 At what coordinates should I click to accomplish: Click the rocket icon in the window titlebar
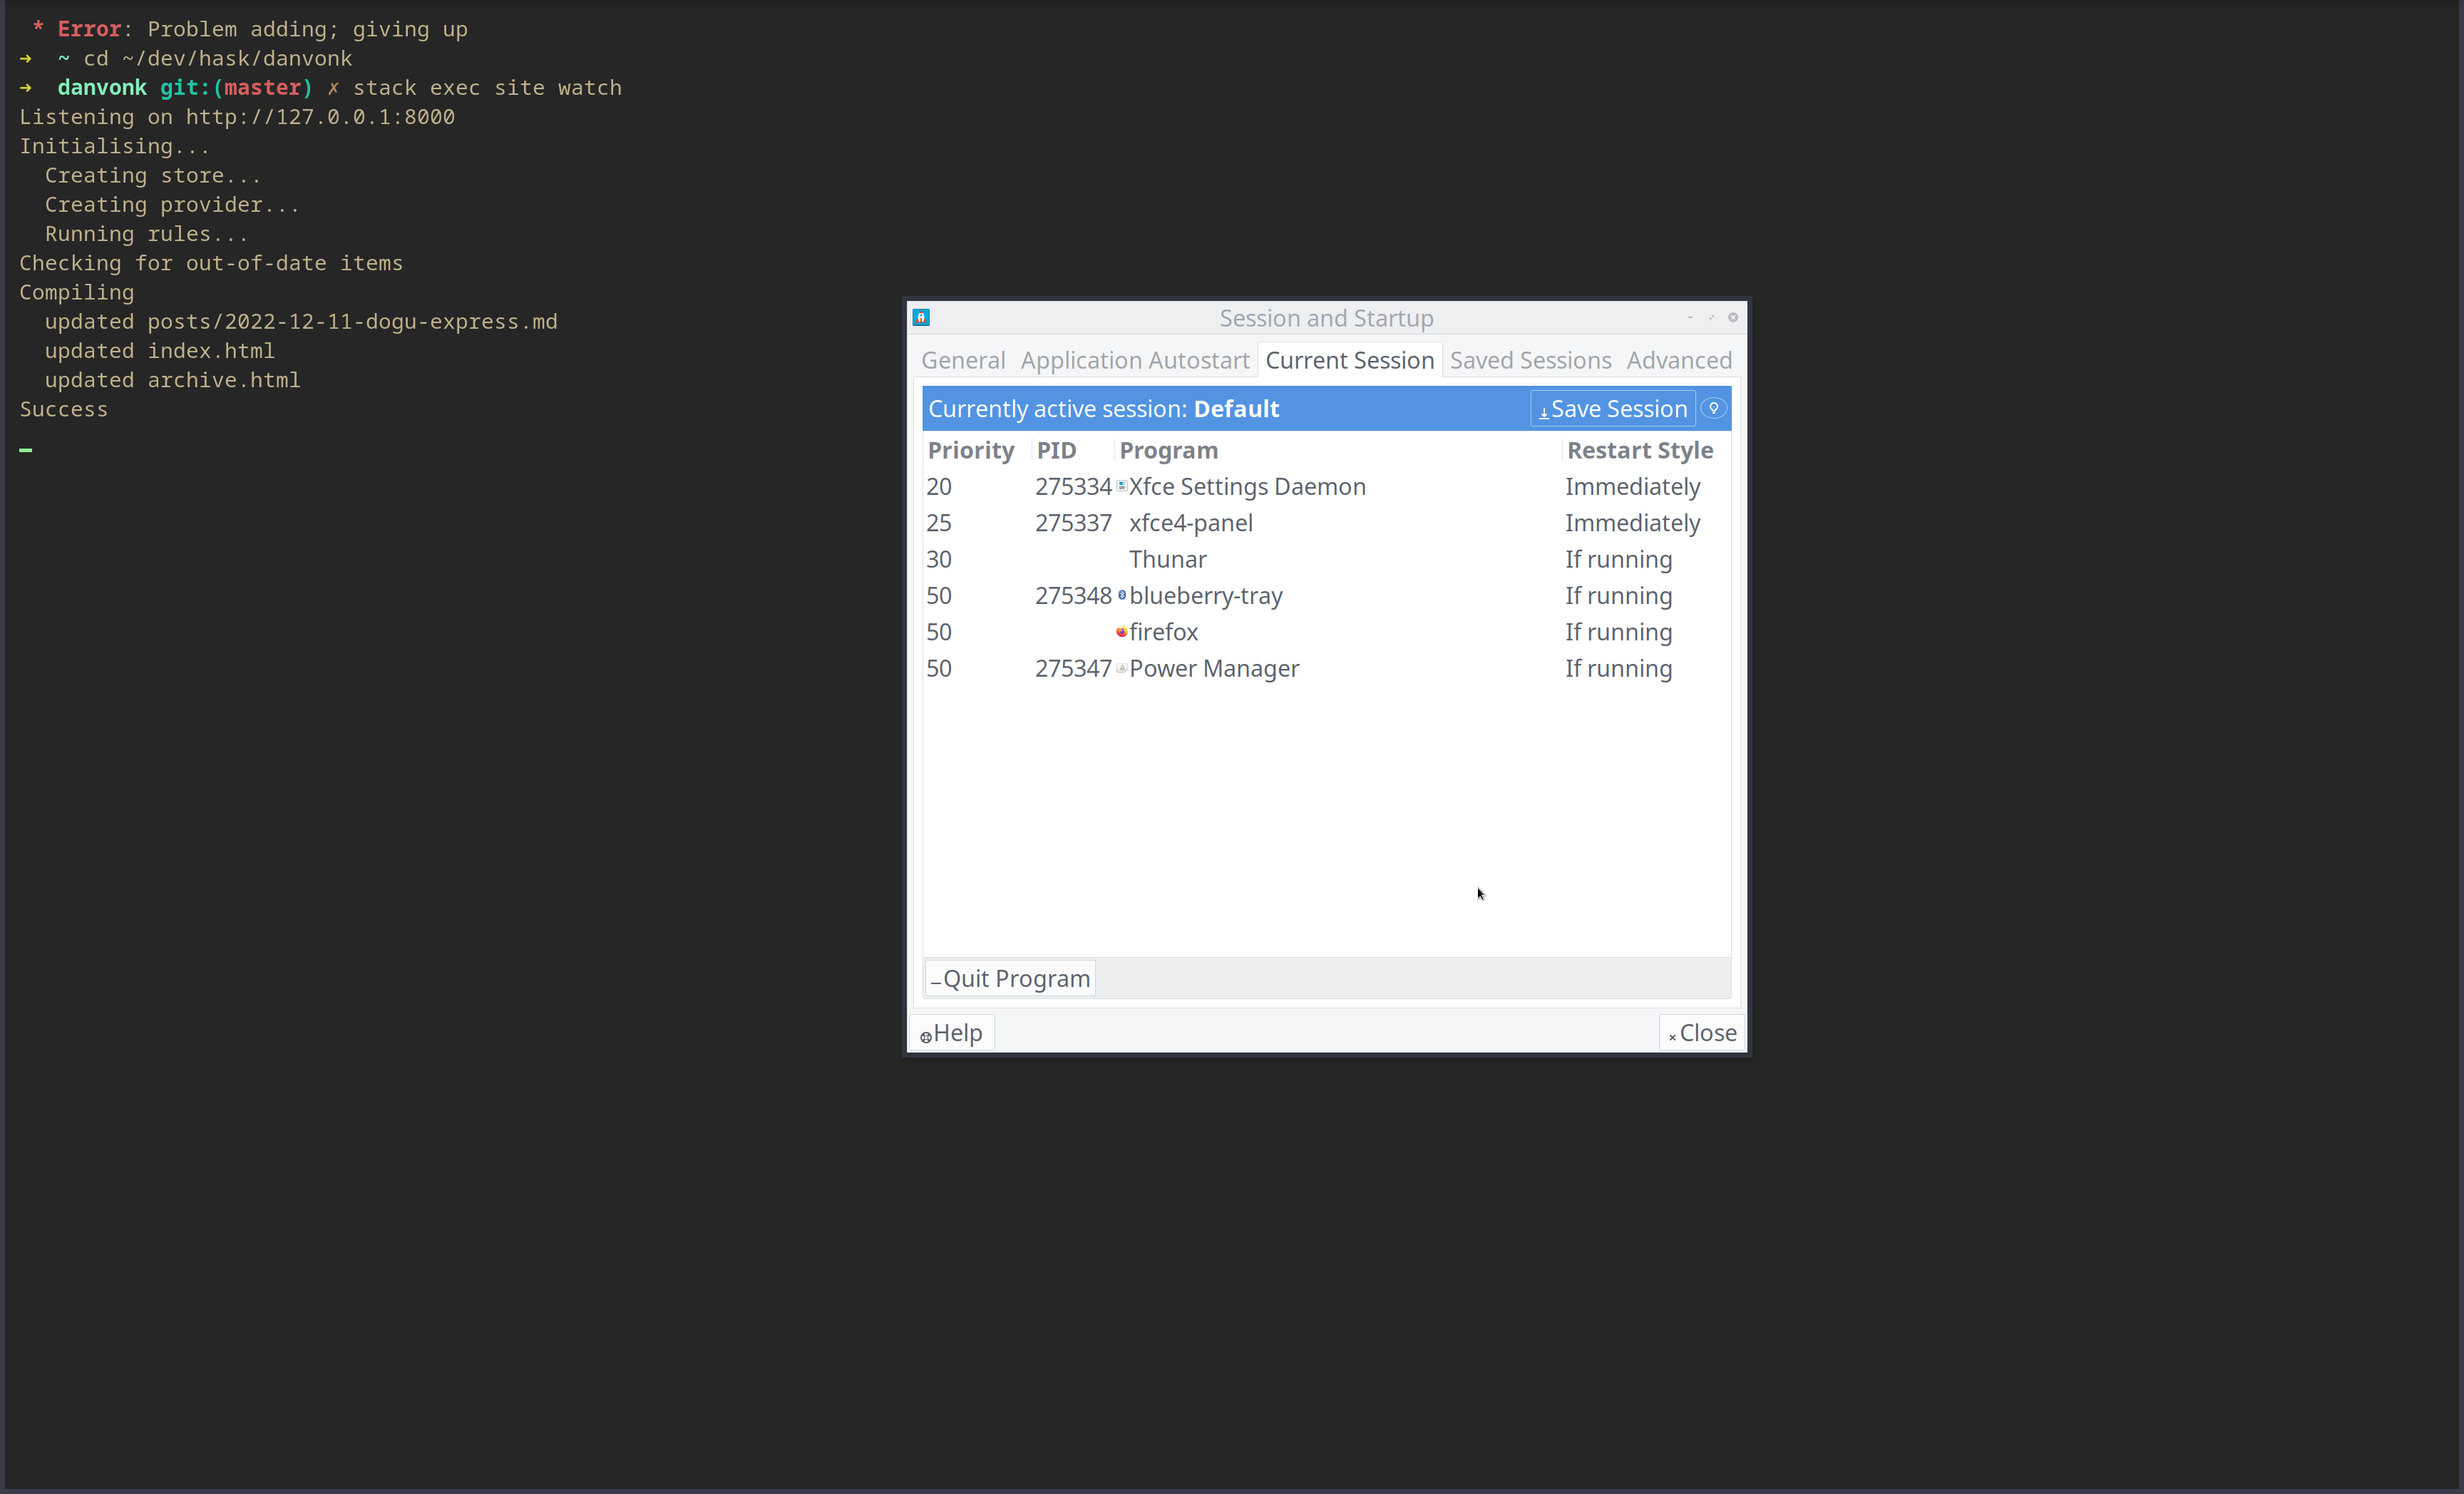pyautogui.click(x=921, y=317)
